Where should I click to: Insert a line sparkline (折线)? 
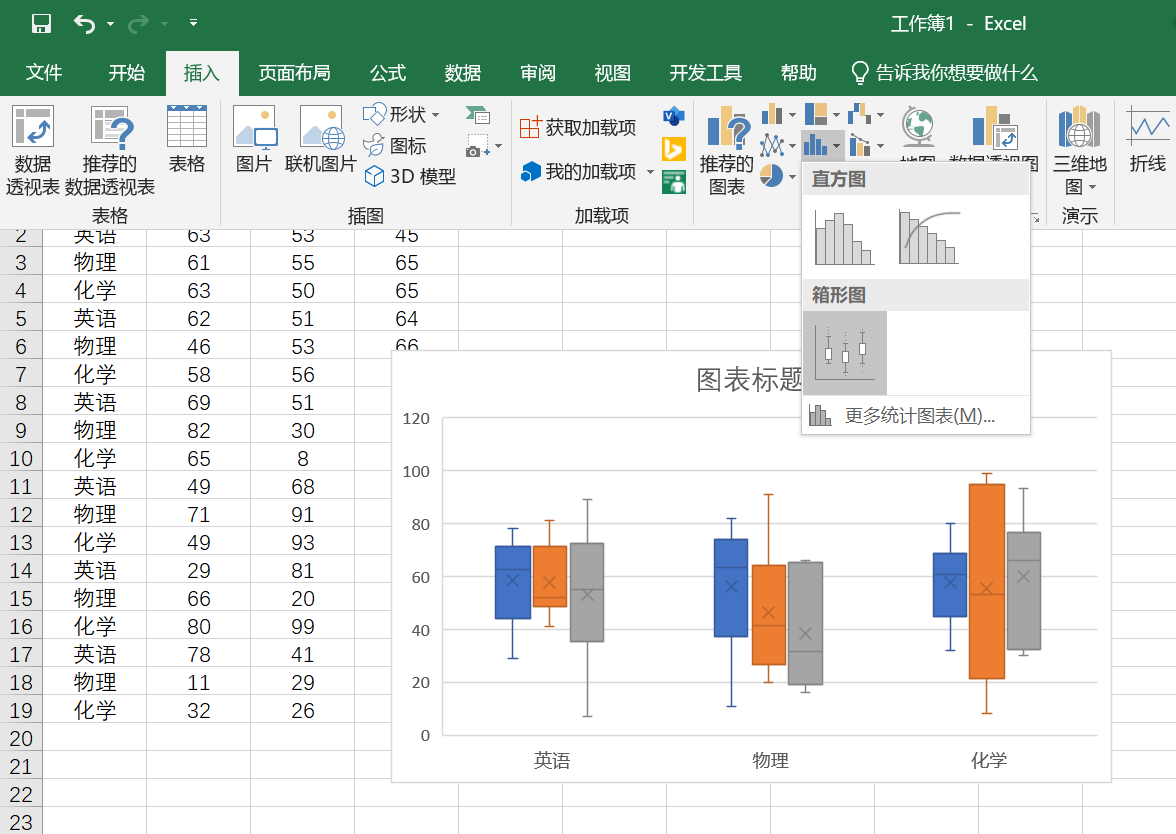1148,140
